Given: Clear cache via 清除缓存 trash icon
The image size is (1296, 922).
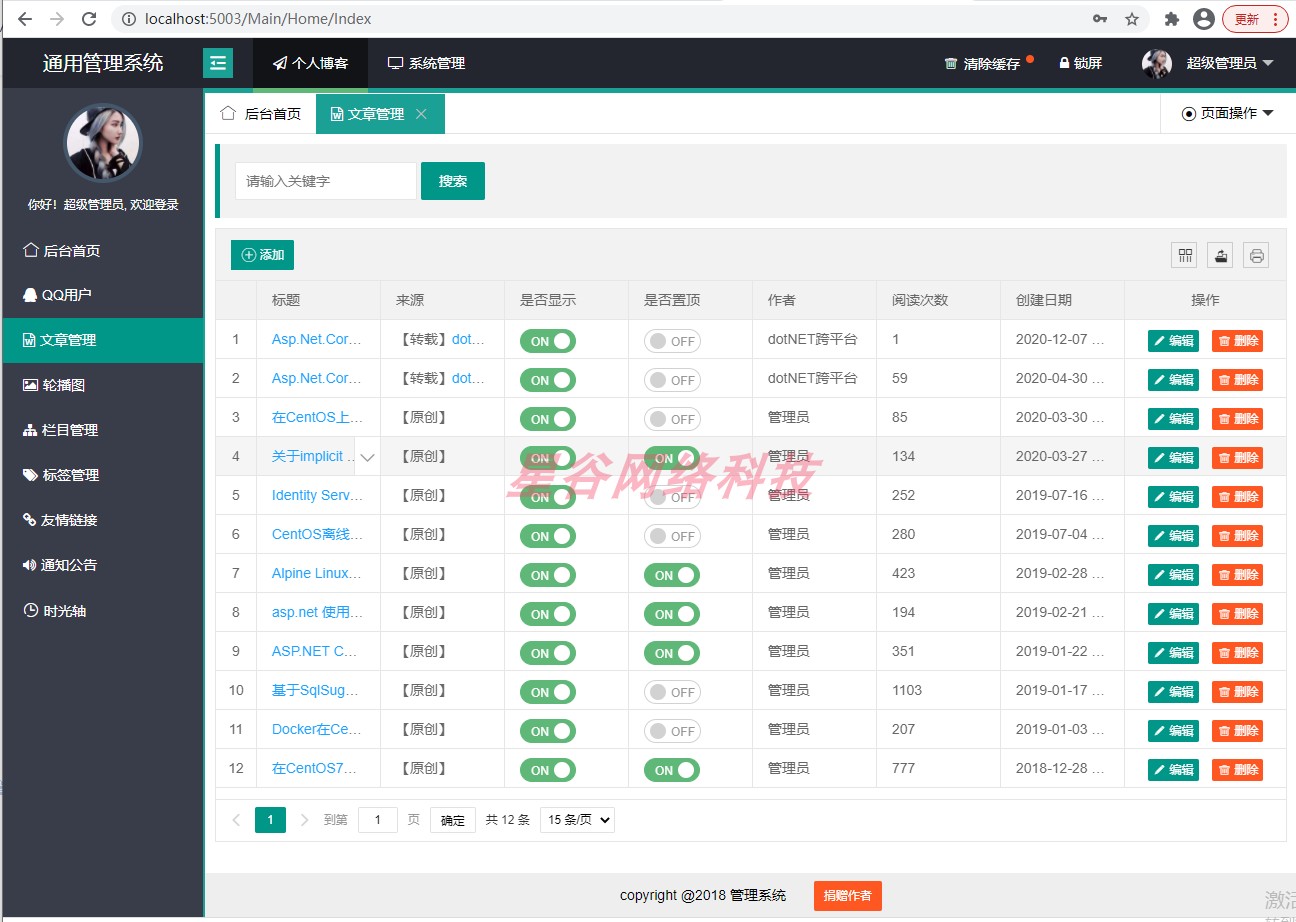Looking at the screenshot, I should (951, 63).
